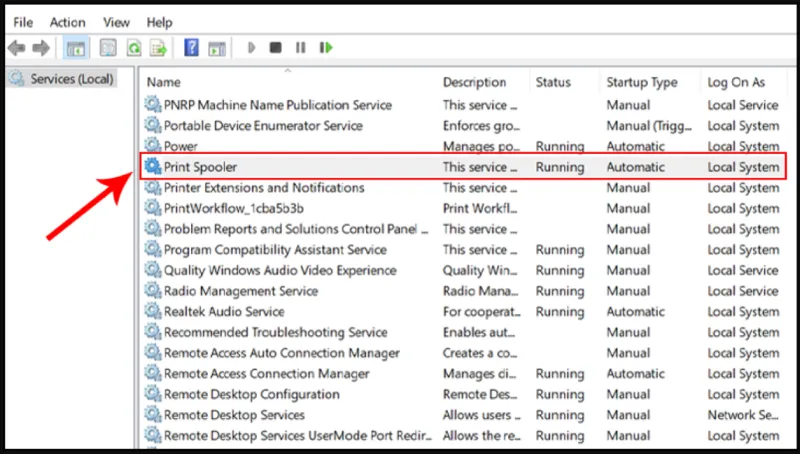Viewport: 800px width, 454px height.
Task: Click the gear icon of Power service
Action: coord(153,145)
